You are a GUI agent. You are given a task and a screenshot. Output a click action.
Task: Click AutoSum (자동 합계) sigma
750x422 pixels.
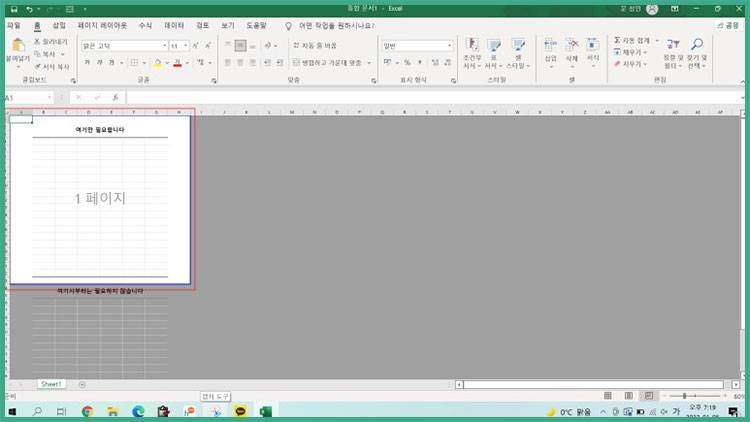(632, 40)
